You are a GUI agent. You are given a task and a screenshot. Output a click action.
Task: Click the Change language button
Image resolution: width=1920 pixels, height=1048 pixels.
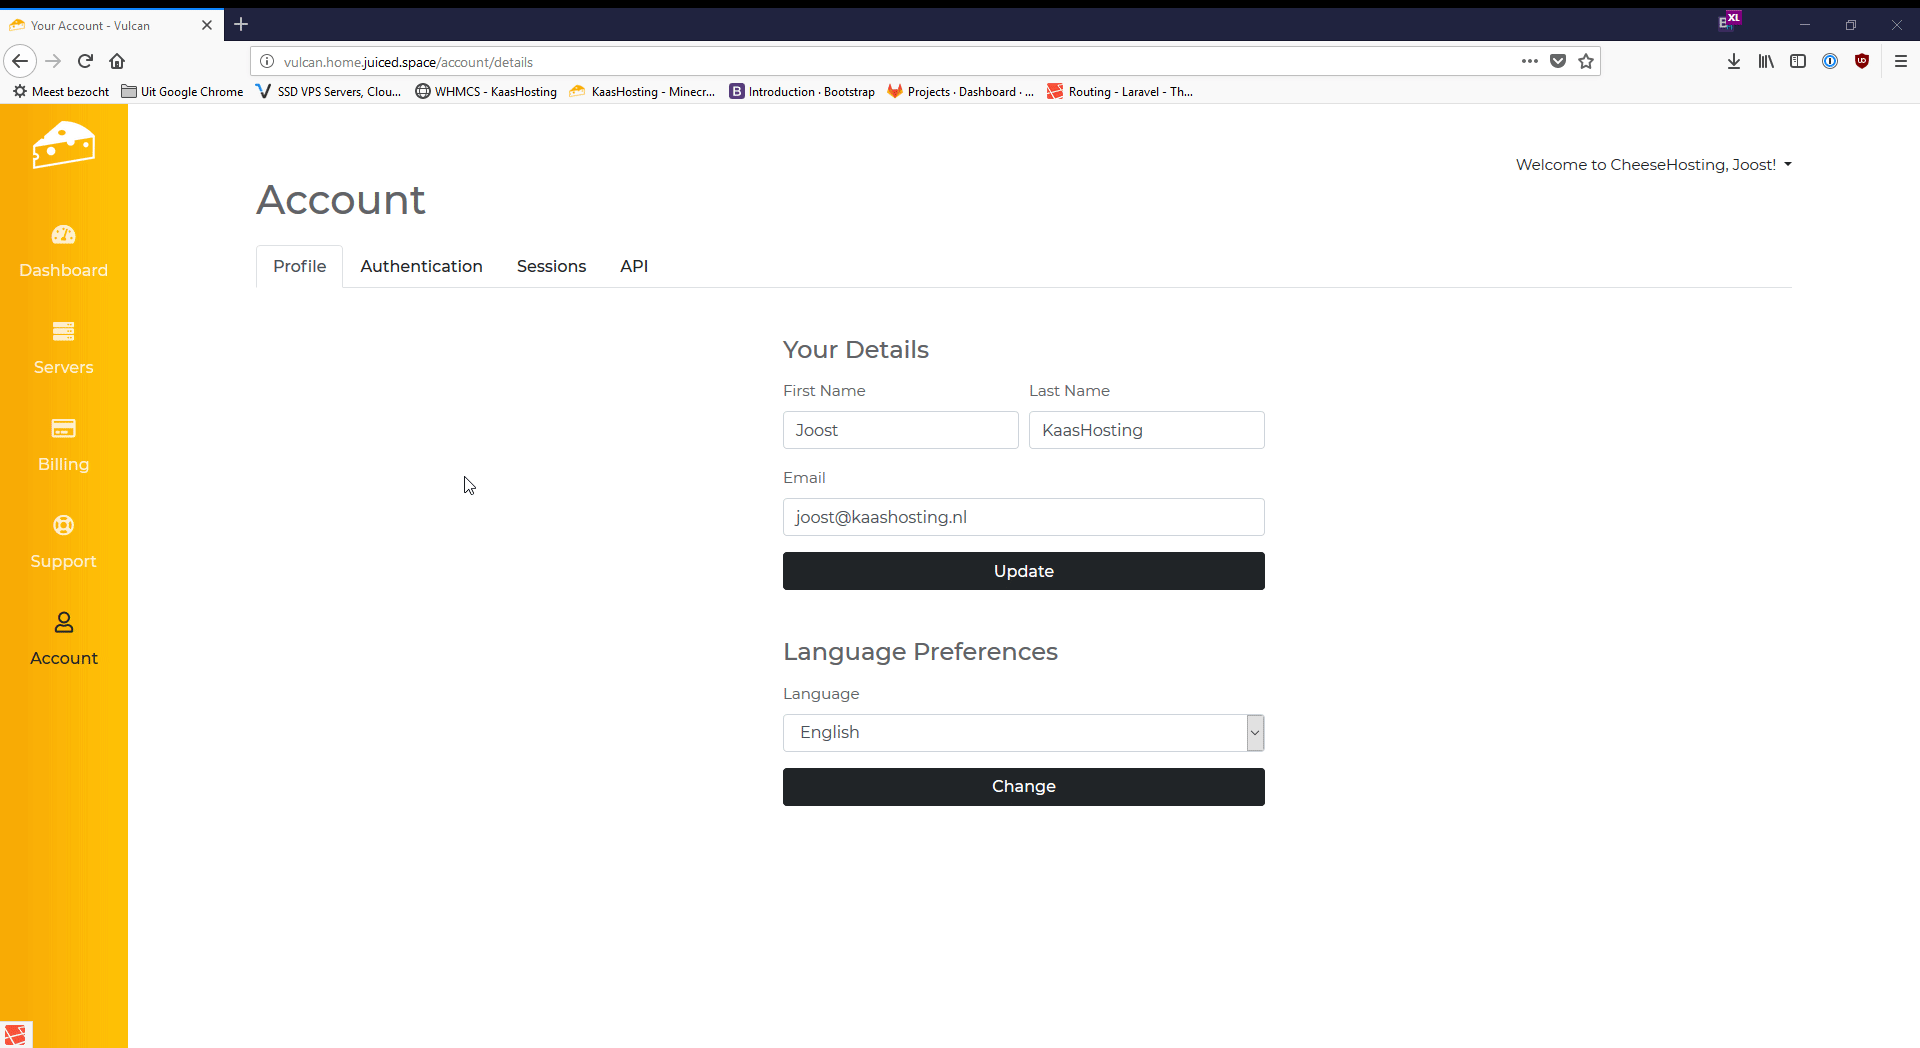[x=1023, y=787]
